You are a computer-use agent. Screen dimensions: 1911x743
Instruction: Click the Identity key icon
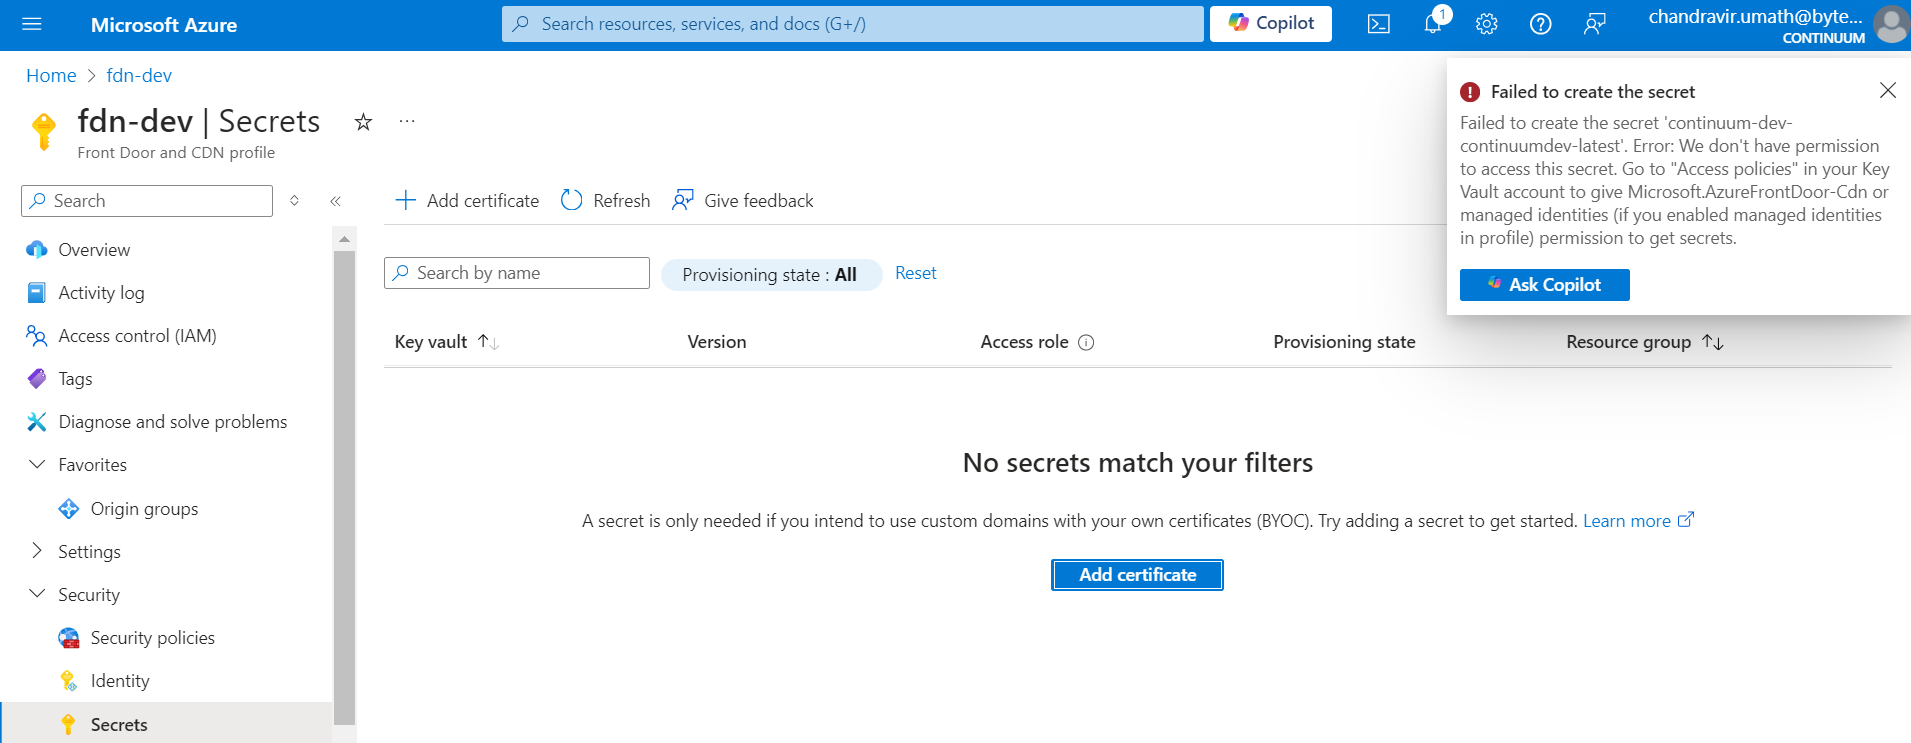pos(69,681)
